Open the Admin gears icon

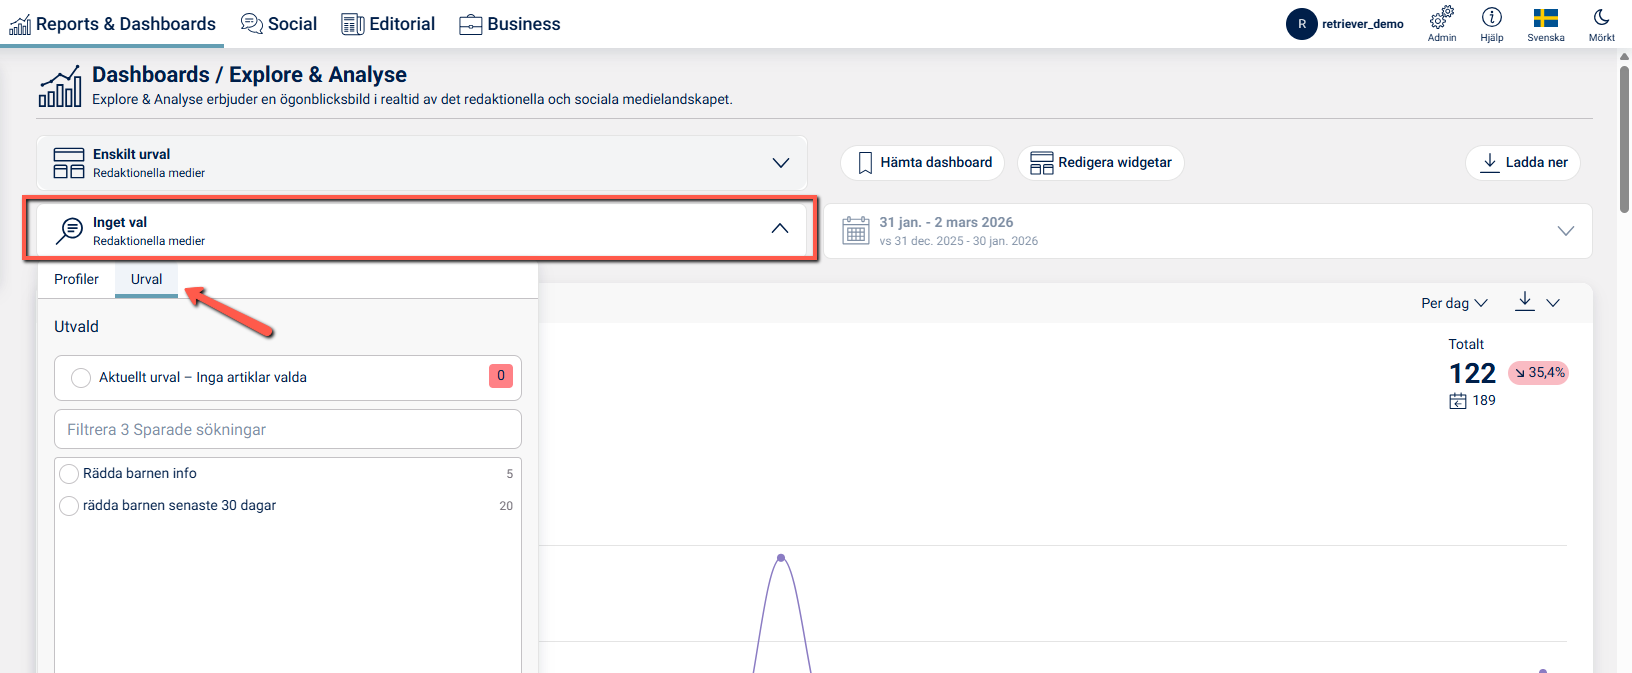(x=1441, y=18)
